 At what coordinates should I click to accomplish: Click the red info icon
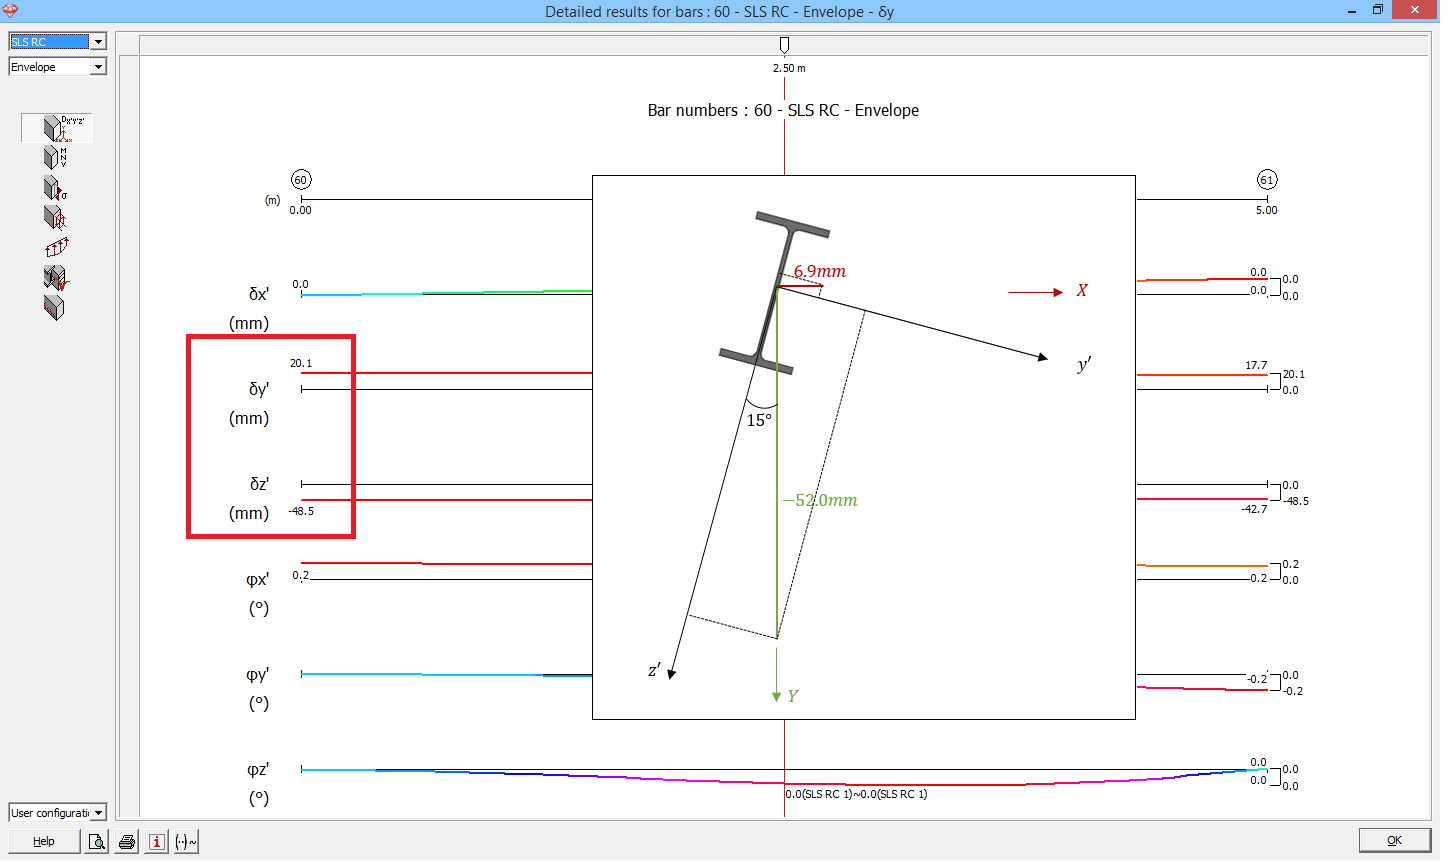[x=156, y=841]
